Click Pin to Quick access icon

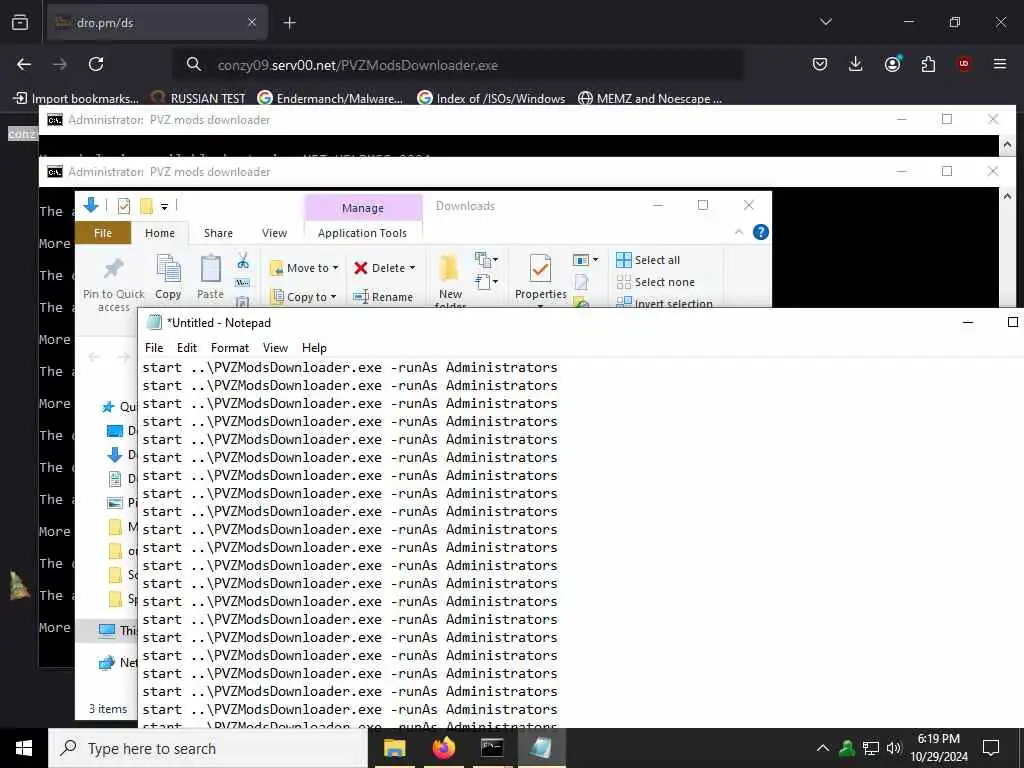pos(114,283)
